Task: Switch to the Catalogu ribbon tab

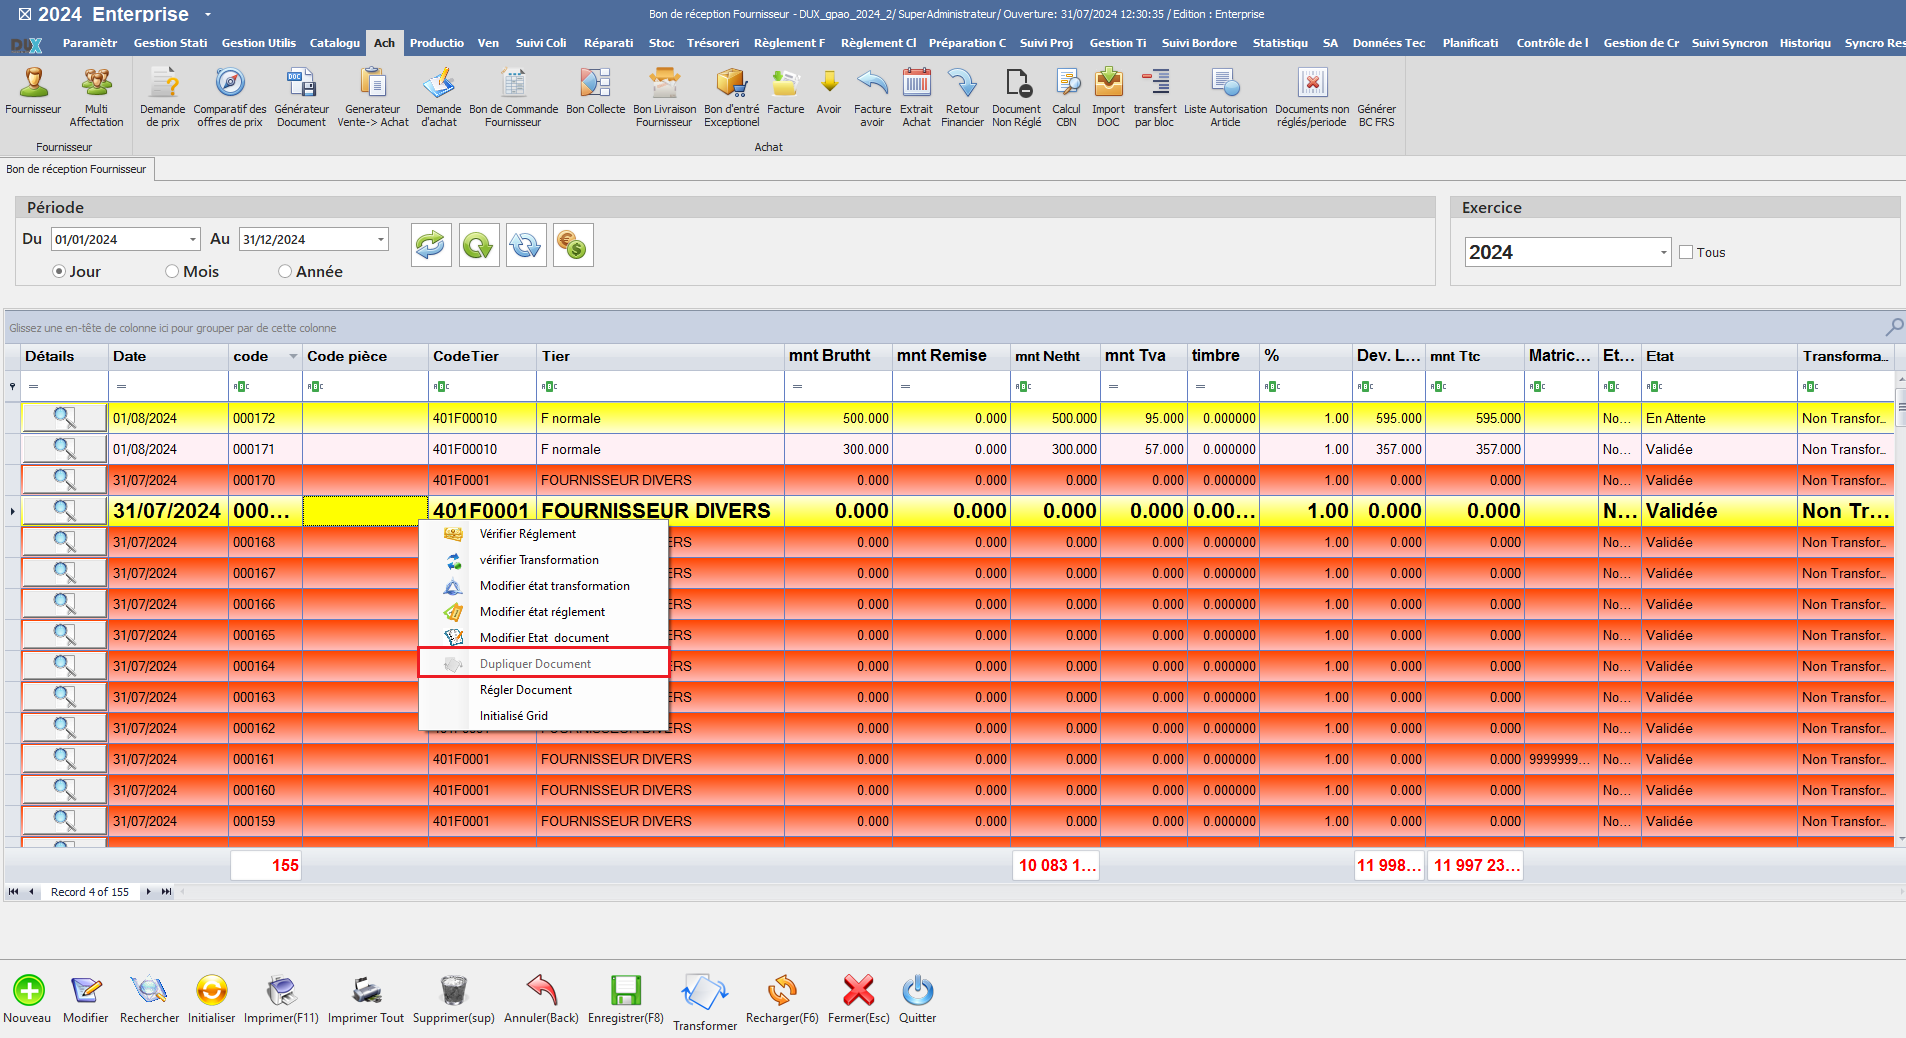Action: click(334, 43)
